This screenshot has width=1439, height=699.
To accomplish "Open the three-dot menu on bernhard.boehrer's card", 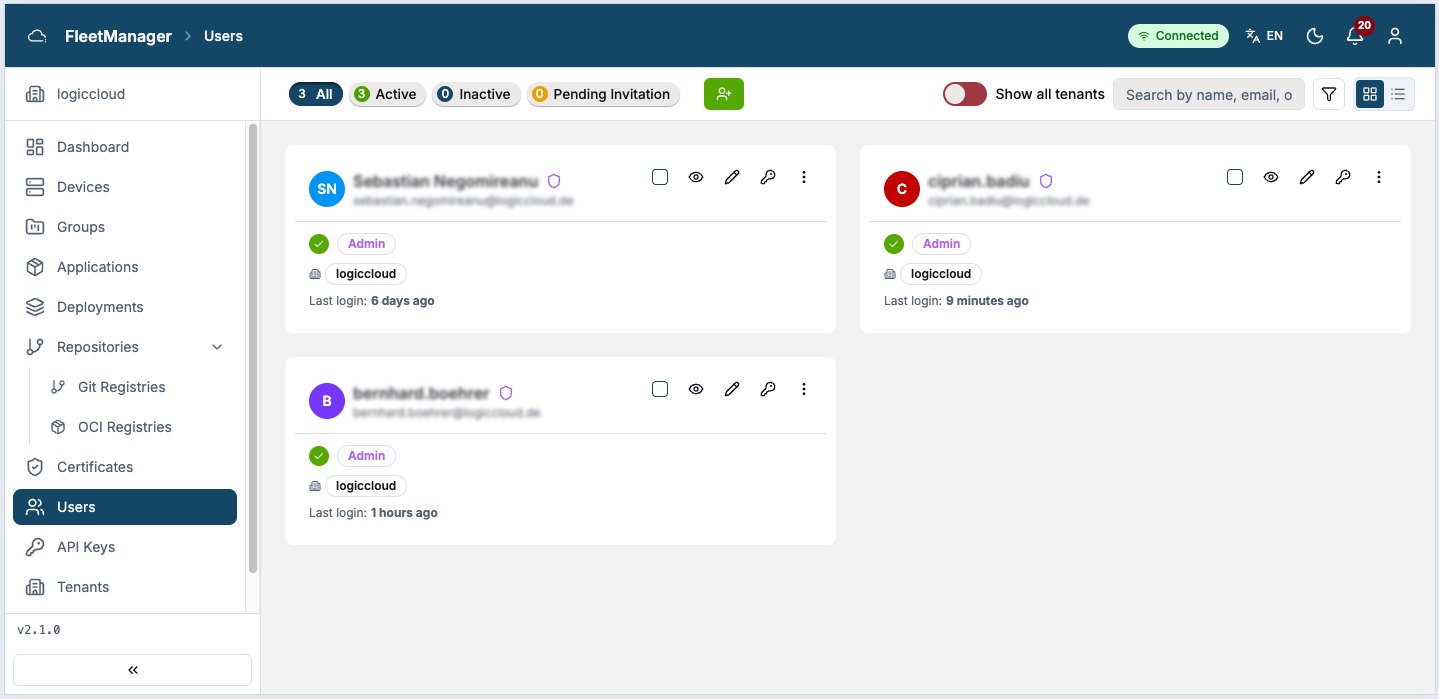I will (804, 389).
